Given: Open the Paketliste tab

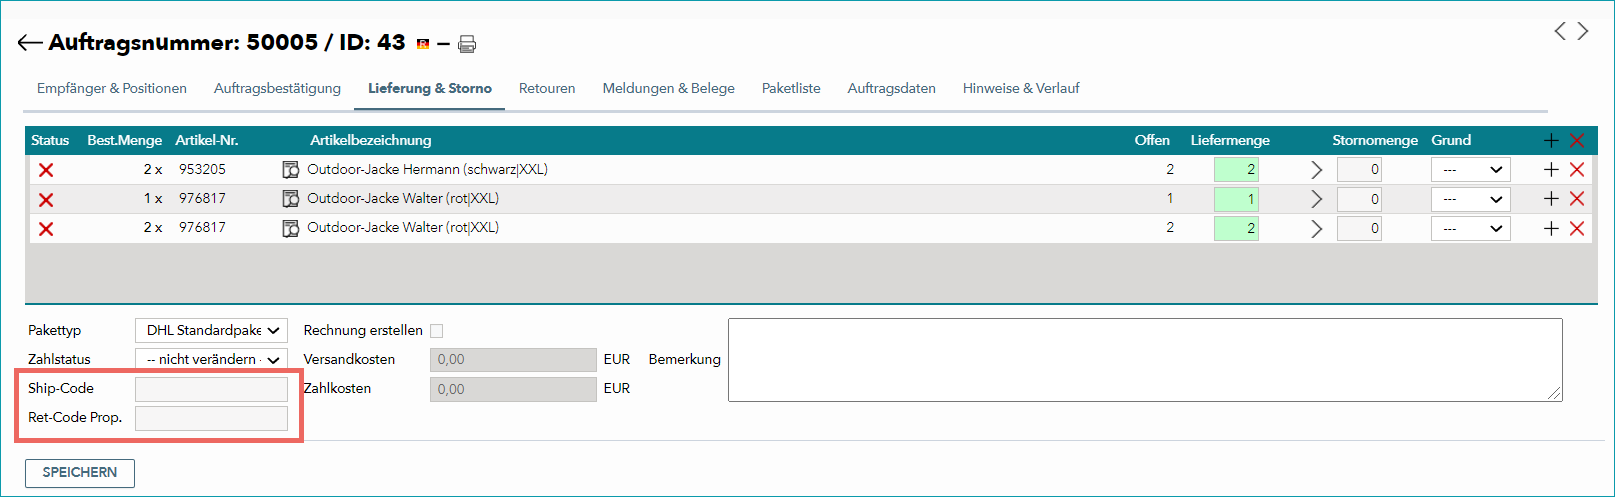Looking at the screenshot, I should (x=791, y=88).
